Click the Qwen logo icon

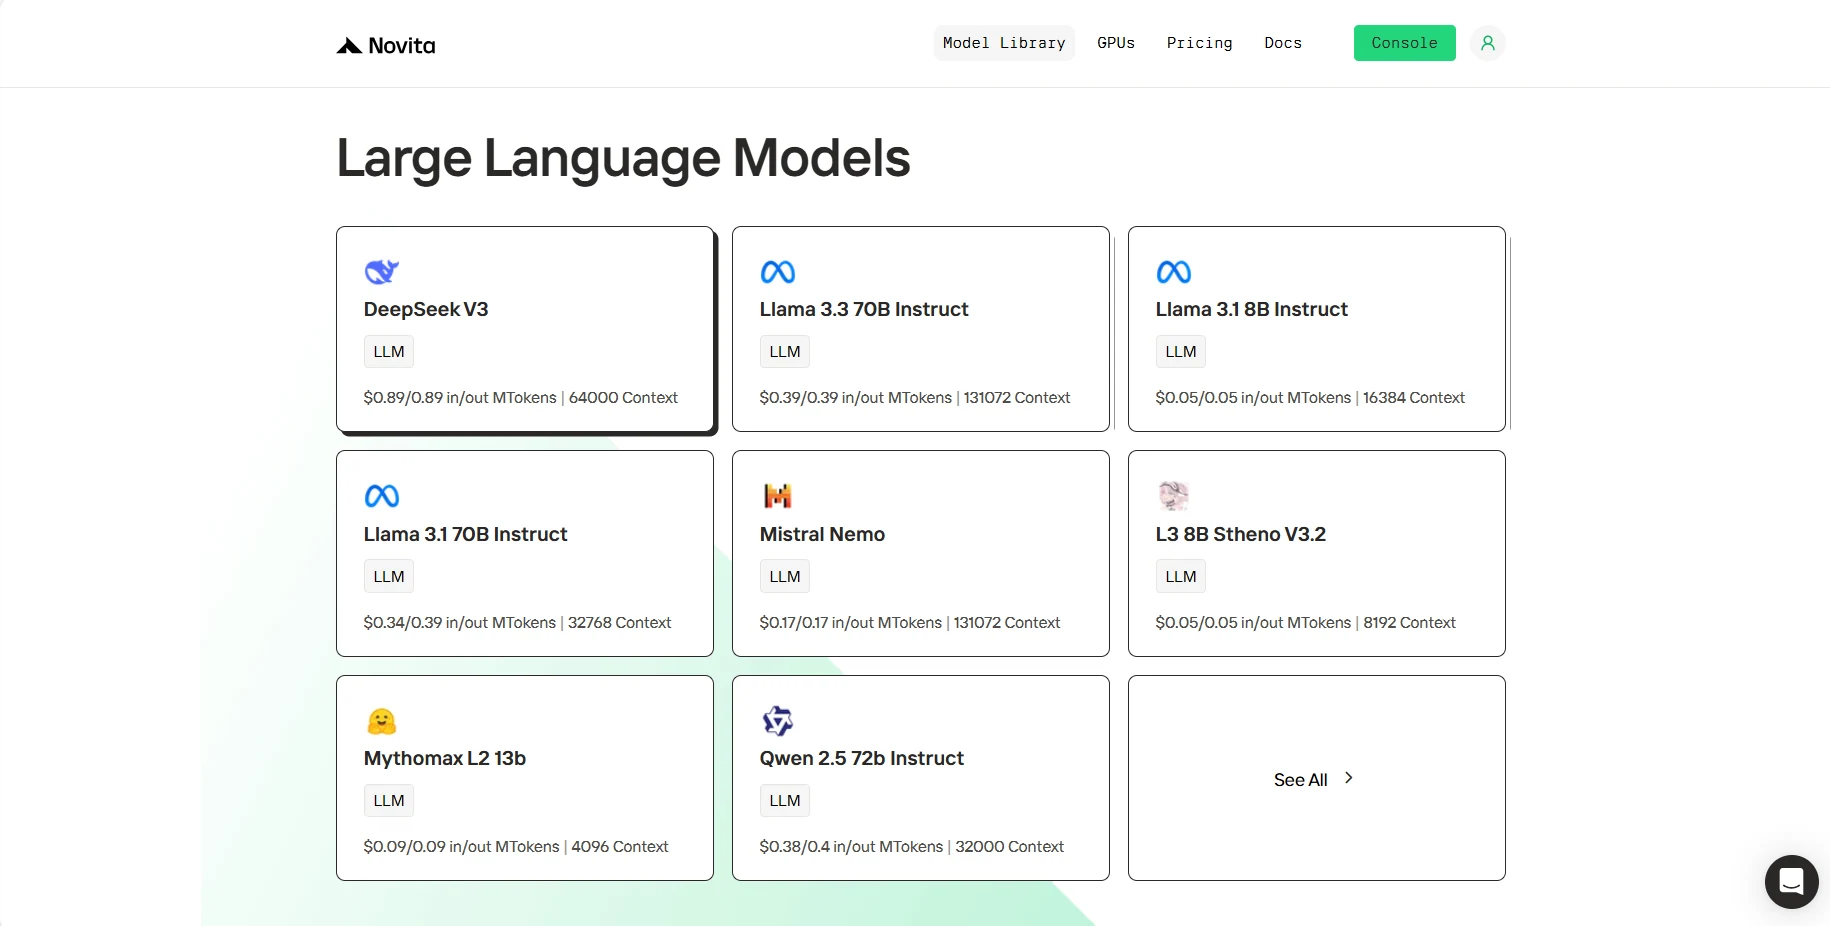(778, 720)
